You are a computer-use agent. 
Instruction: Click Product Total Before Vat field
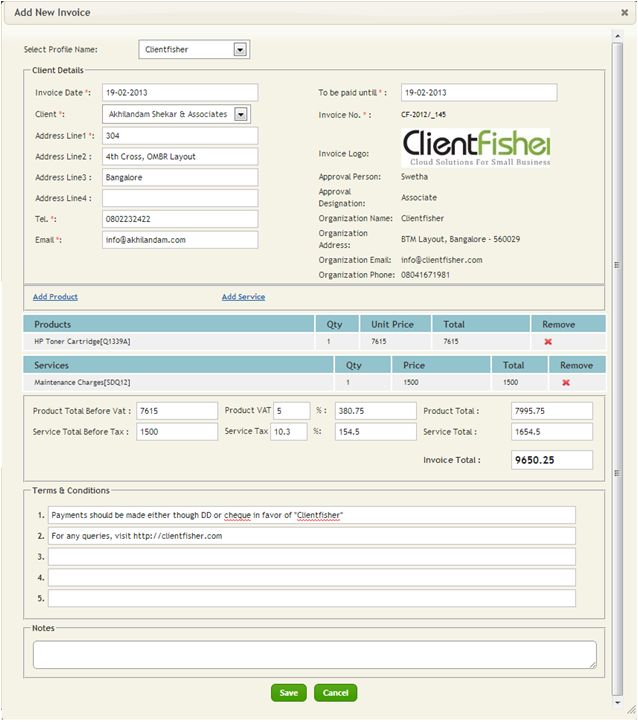point(177,411)
